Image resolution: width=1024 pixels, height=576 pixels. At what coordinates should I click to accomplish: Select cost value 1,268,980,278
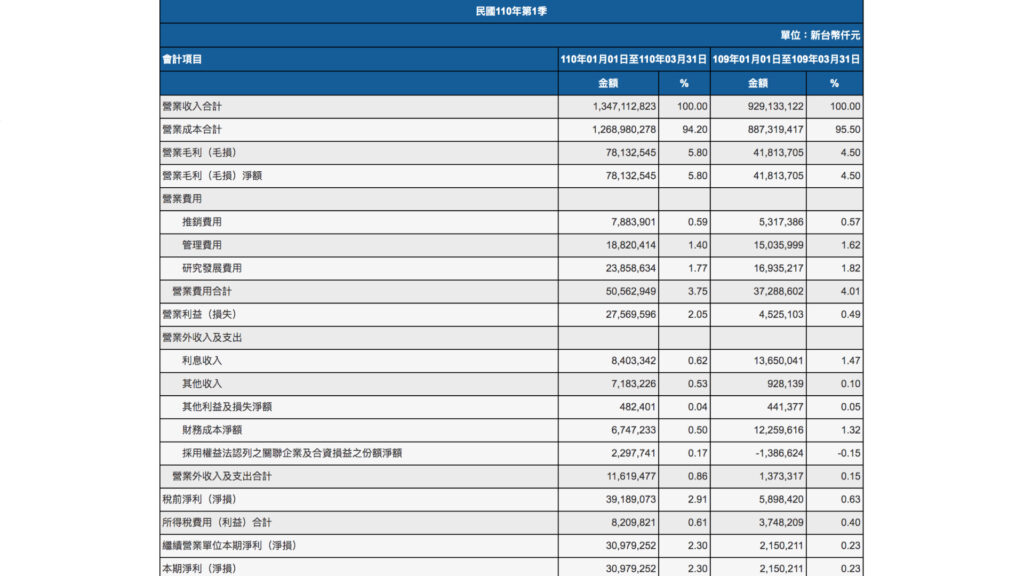(624, 129)
